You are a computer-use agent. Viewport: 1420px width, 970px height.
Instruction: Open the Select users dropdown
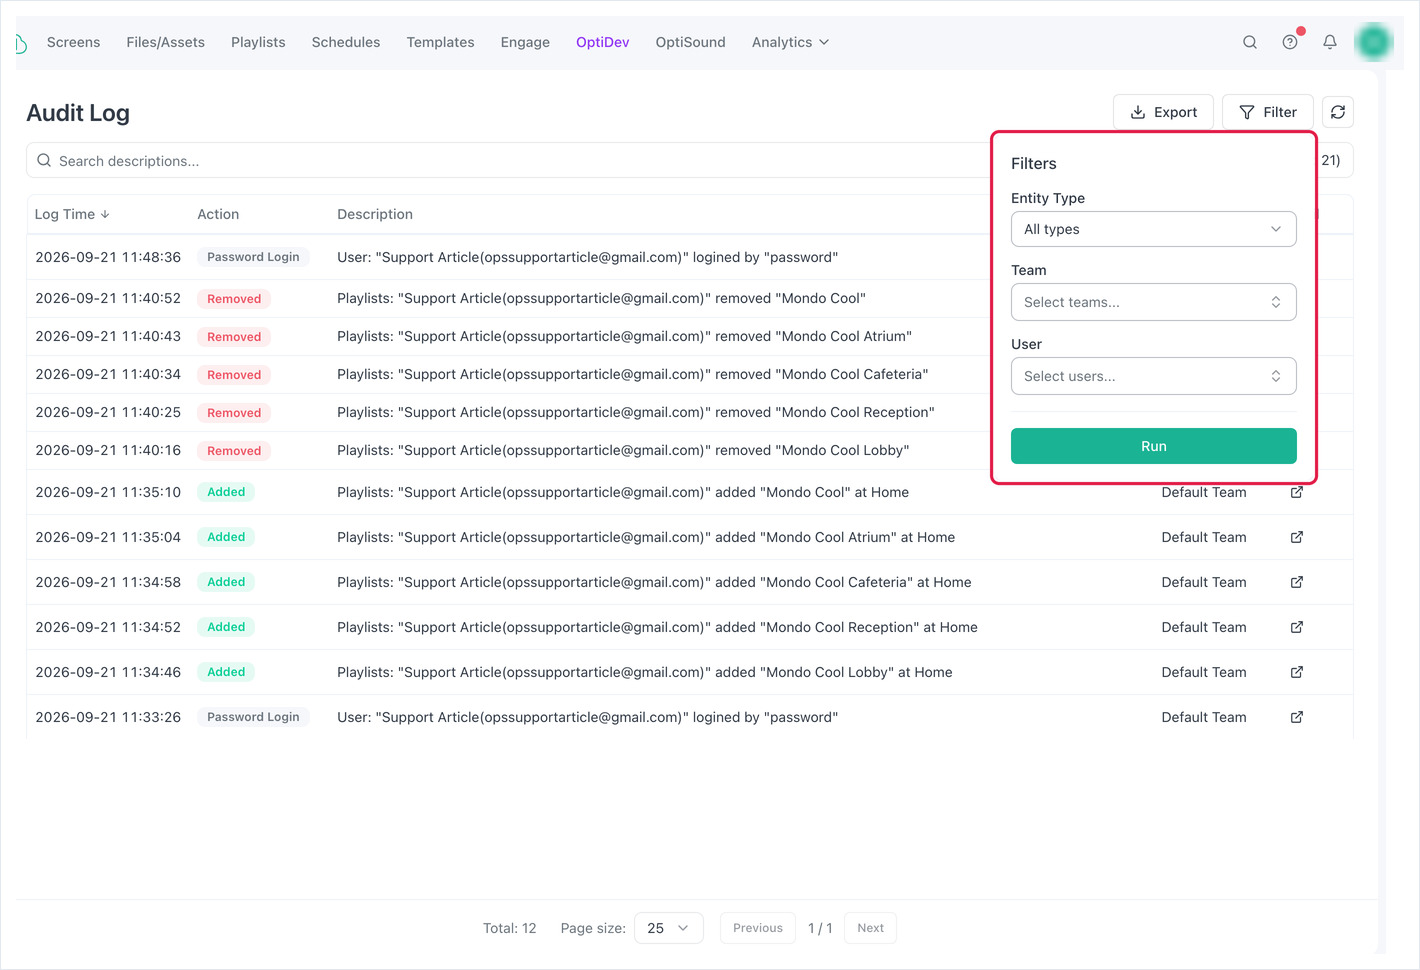point(1154,376)
